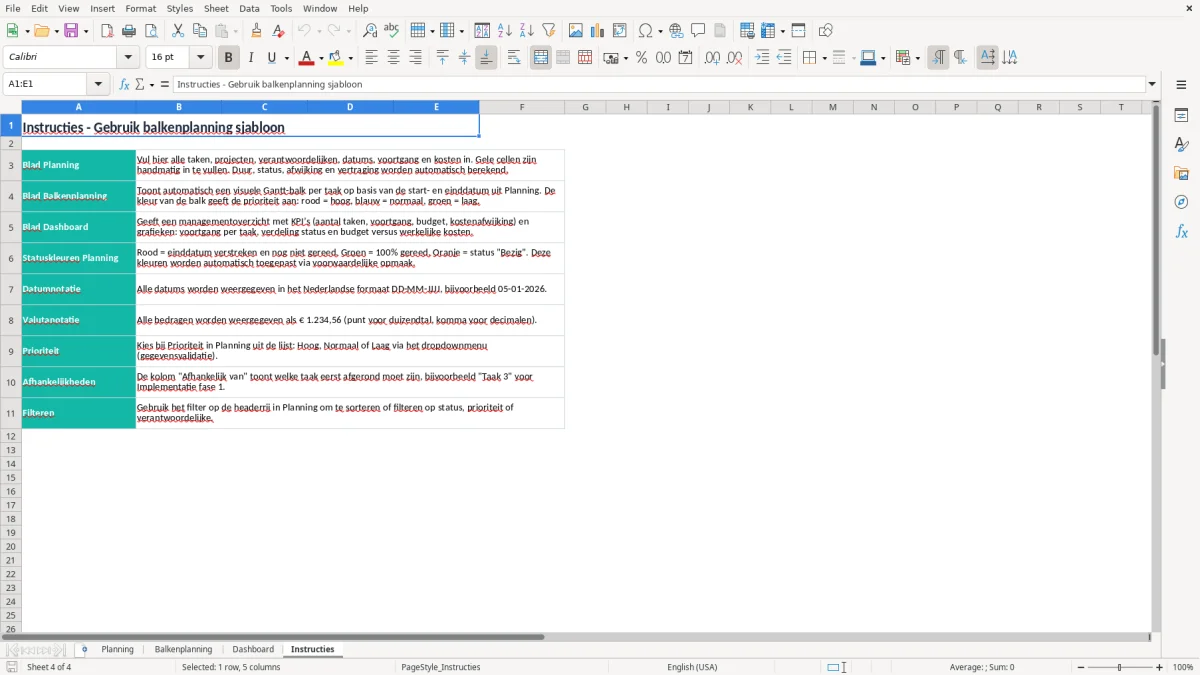The height and width of the screenshot is (675, 1200).
Task: Switch to Dashboard sheet tab
Action: point(253,649)
